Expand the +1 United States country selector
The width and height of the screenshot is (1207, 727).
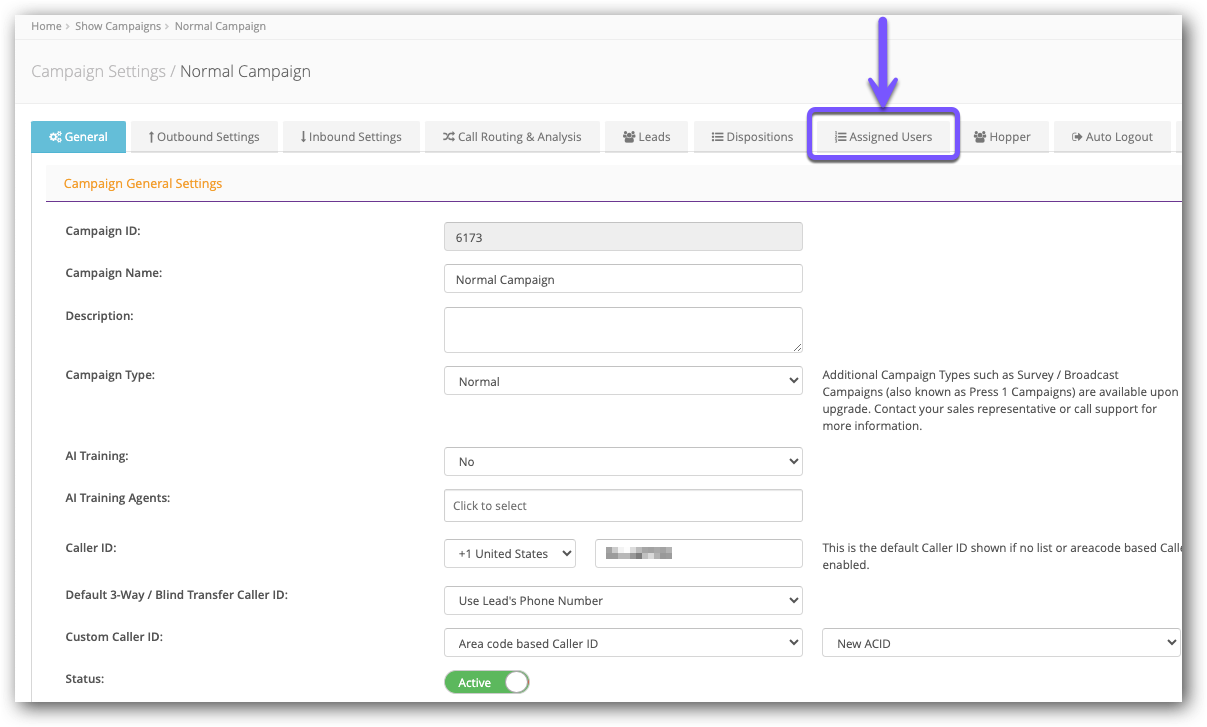click(x=509, y=554)
